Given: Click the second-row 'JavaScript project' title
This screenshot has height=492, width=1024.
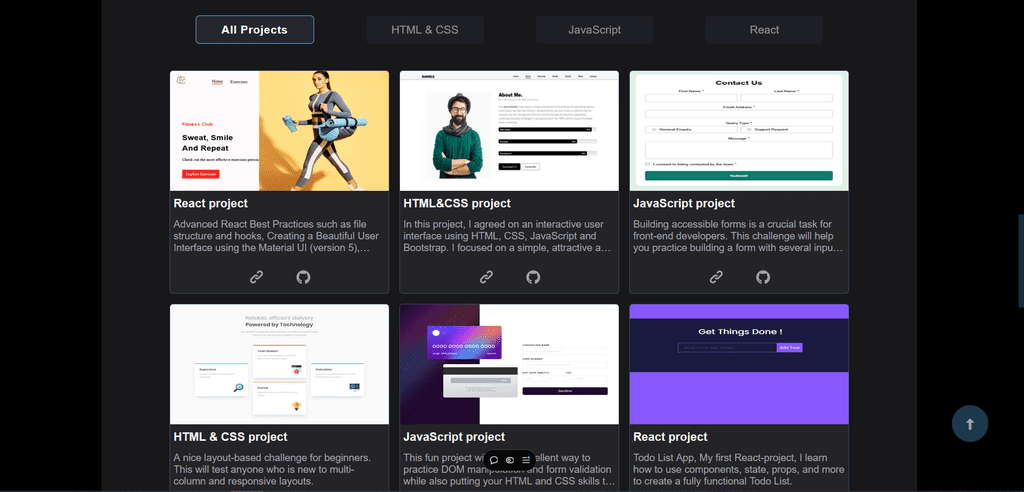Looking at the screenshot, I should [x=454, y=436].
